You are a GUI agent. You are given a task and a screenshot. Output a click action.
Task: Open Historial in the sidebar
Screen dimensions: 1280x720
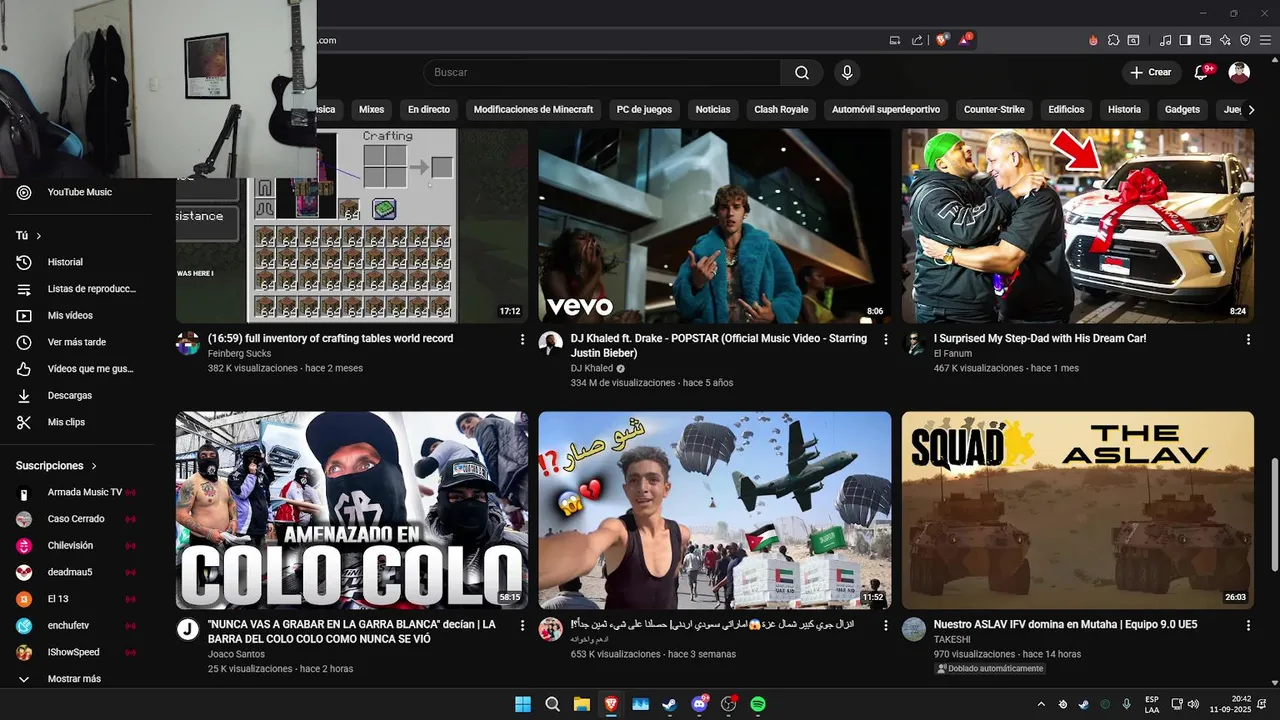point(77,262)
